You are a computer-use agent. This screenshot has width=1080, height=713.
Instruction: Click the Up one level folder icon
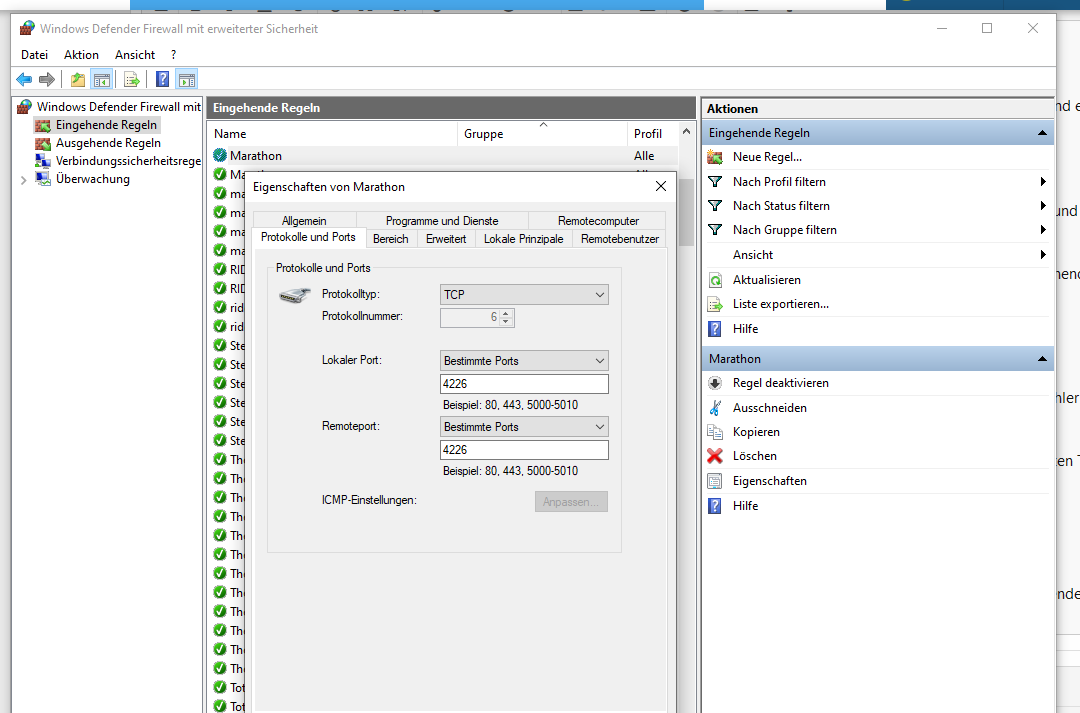(78, 80)
